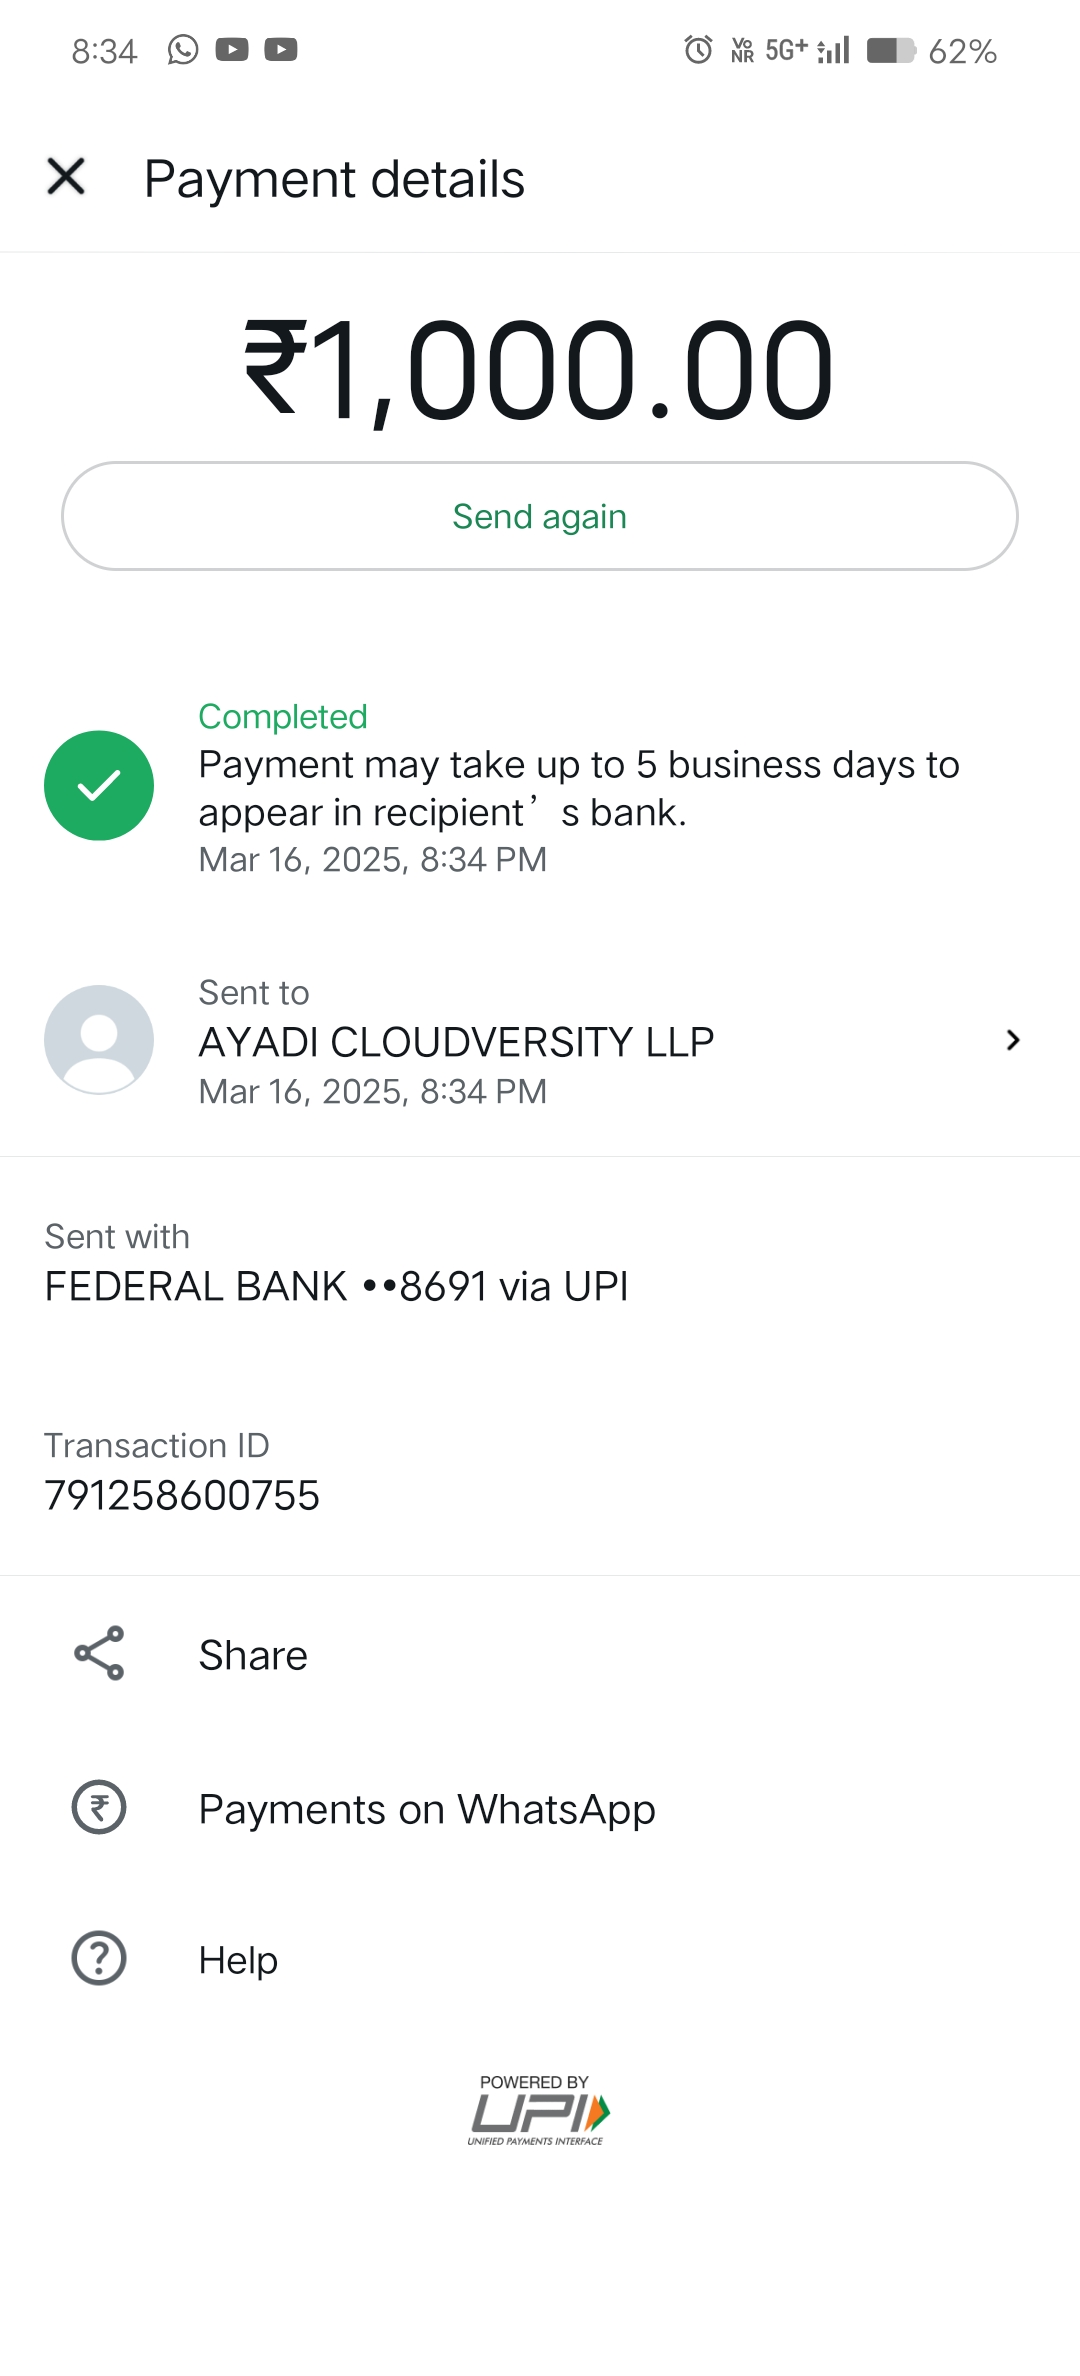Tap the green Completed checkmark icon

99,786
